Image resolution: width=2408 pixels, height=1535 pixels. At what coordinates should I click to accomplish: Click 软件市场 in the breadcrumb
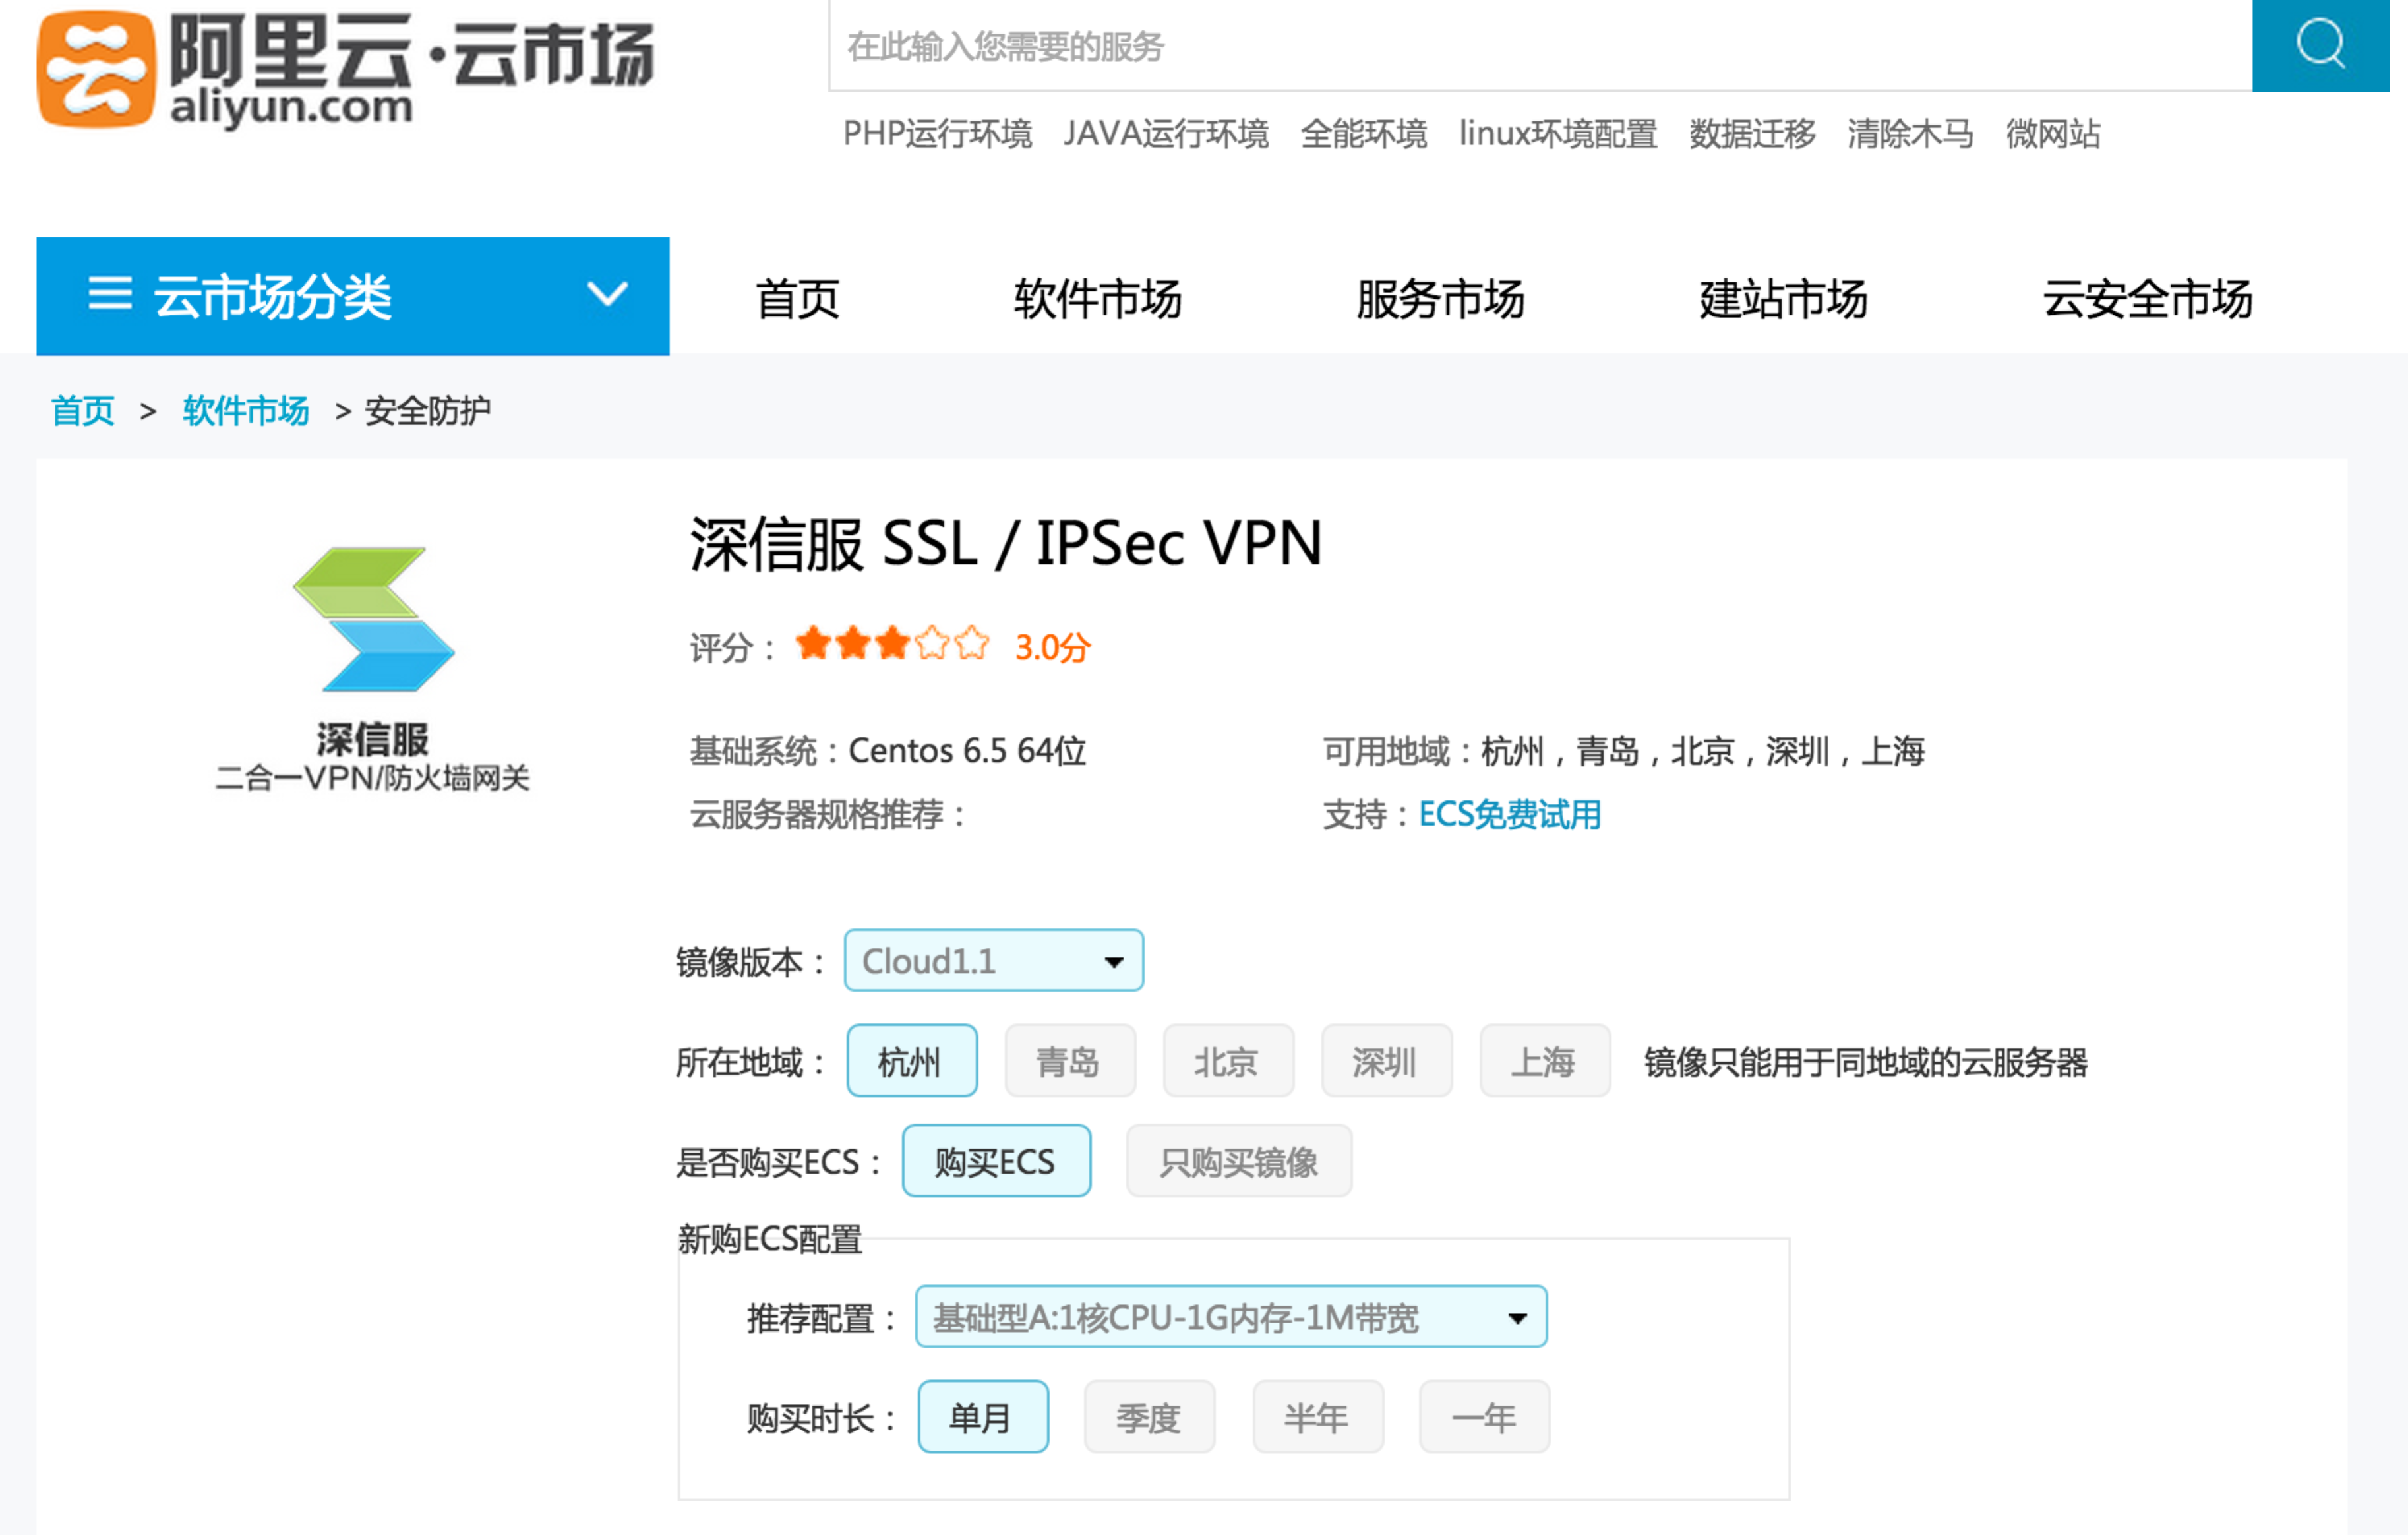245,411
